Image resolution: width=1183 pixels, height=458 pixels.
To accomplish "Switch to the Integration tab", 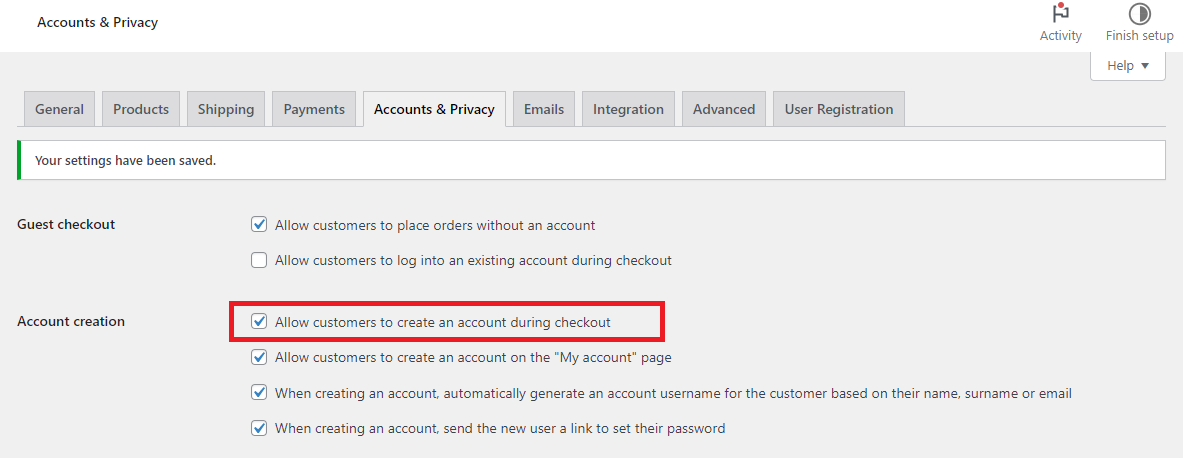I will pyautogui.click(x=628, y=109).
